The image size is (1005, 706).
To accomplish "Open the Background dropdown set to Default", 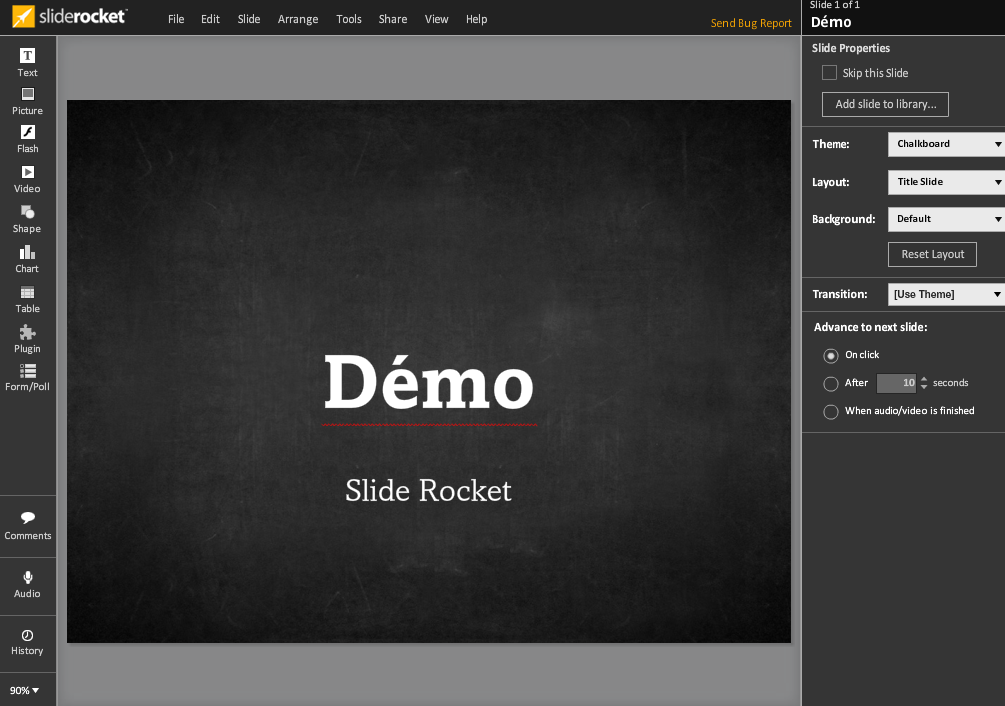I will point(946,219).
